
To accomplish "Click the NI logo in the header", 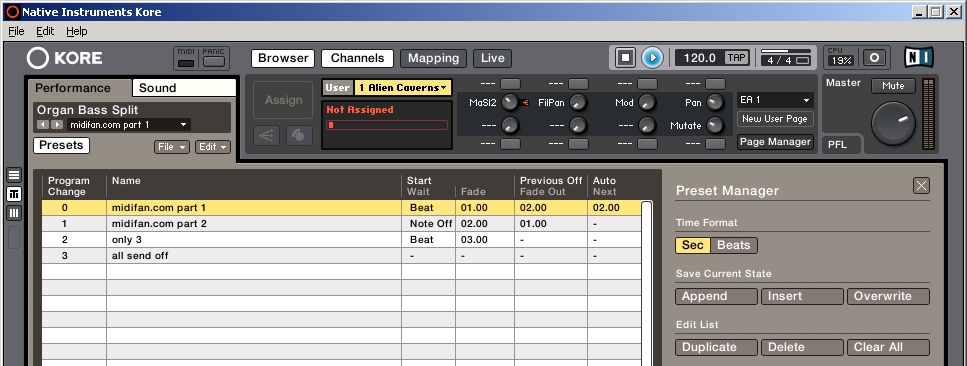I will [x=918, y=57].
